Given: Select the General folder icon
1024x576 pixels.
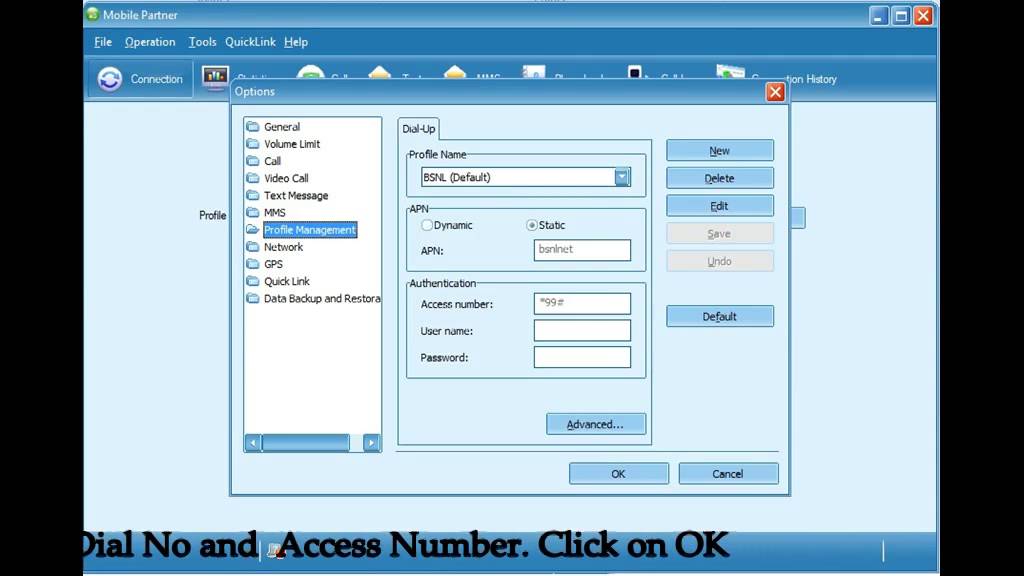Looking at the screenshot, I should [253, 126].
